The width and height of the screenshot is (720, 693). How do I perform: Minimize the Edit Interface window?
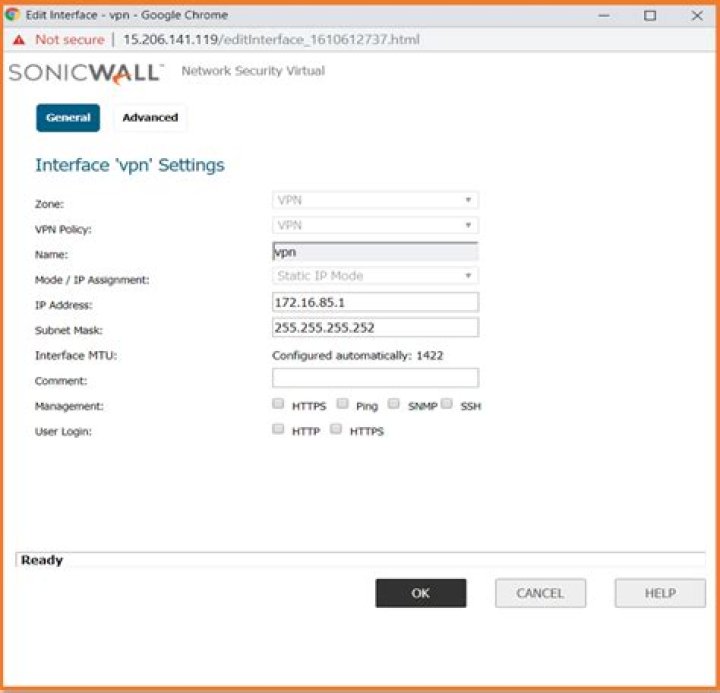604,16
